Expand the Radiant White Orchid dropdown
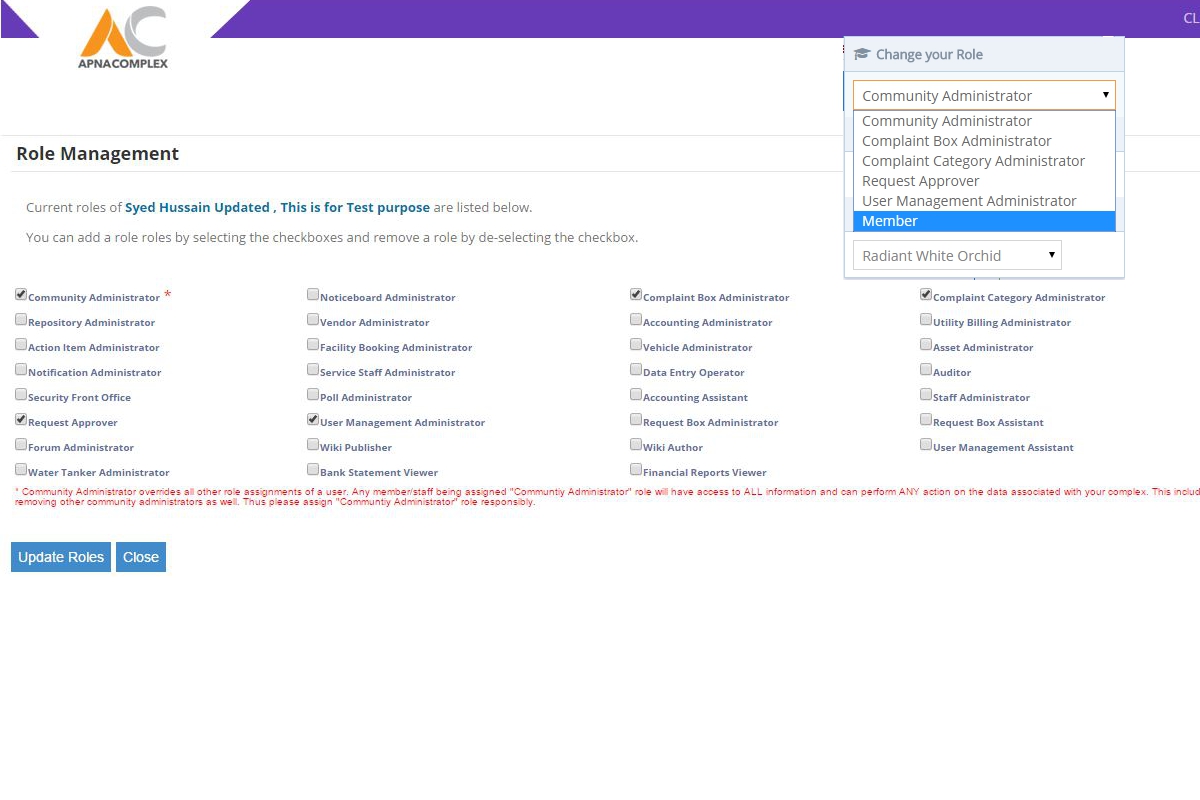Screen dimensions: 1200x800 click(x=957, y=256)
